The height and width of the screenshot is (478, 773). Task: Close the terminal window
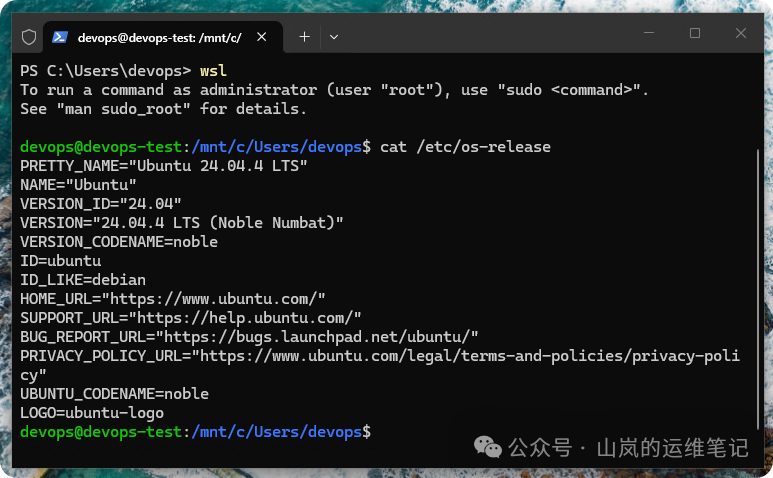click(740, 33)
